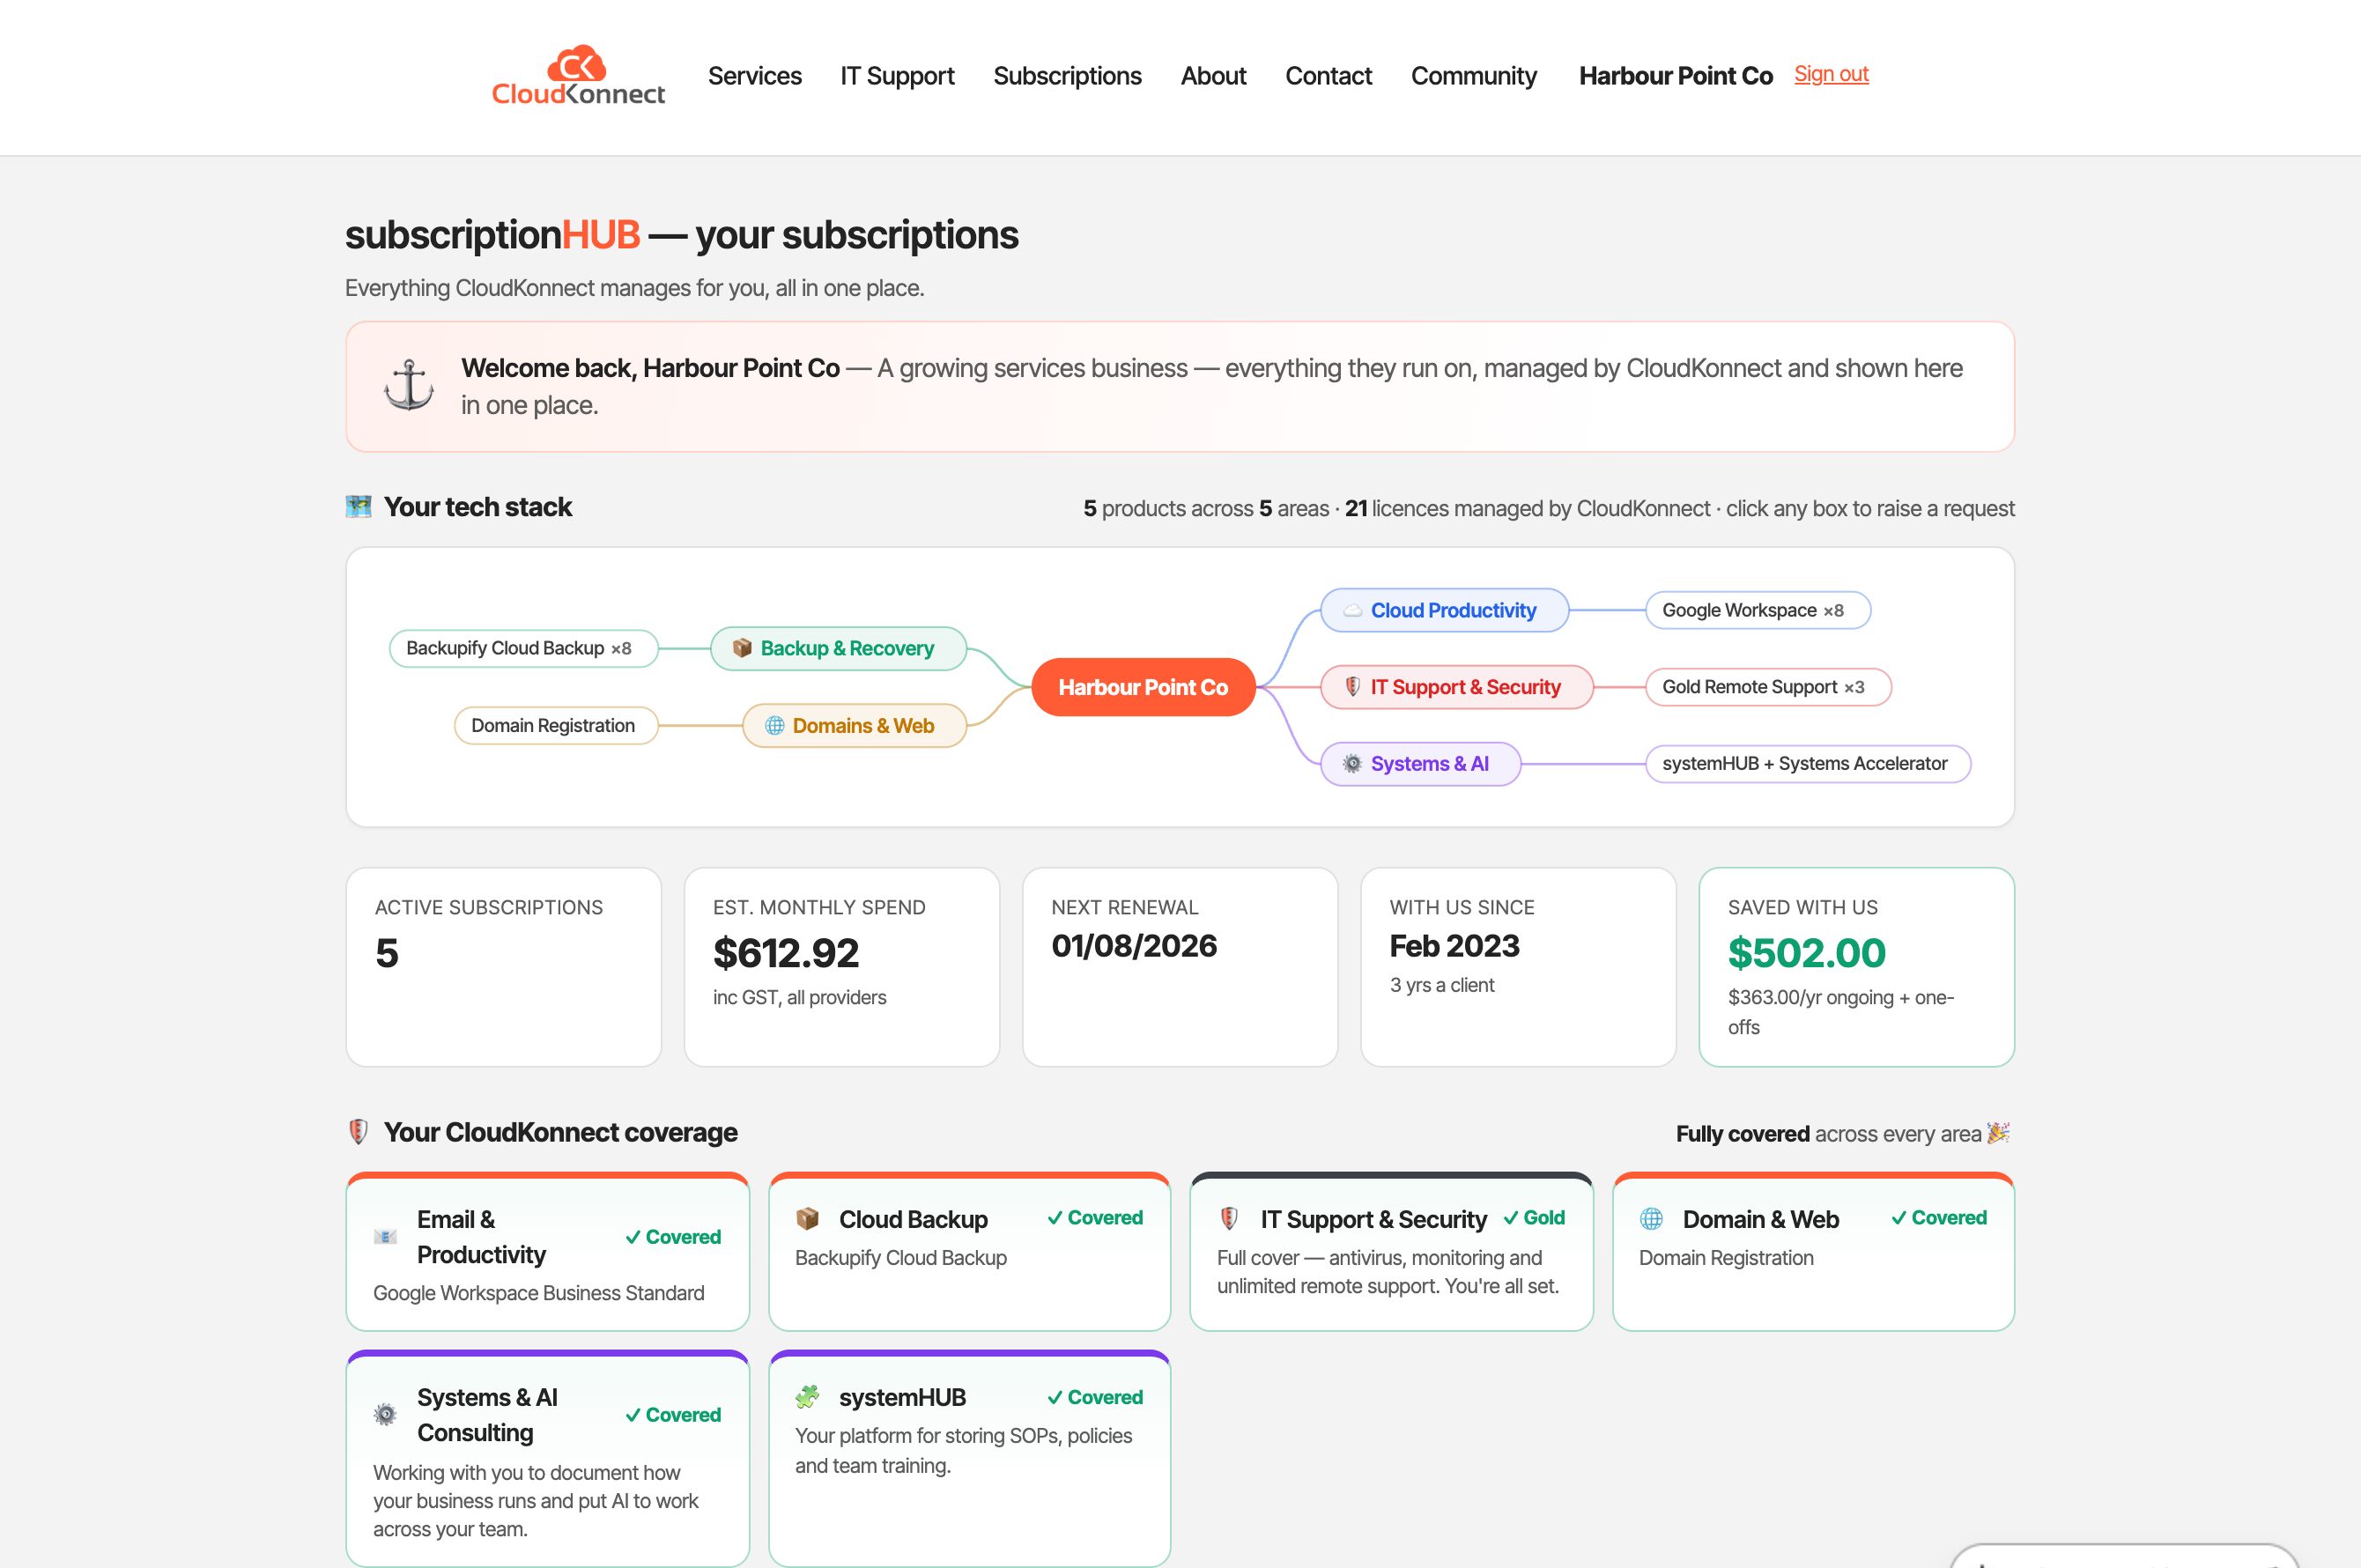The height and width of the screenshot is (1568, 2361).
Task: Click the shield icon on IT Support & Security card
Action: [x=1229, y=1219]
